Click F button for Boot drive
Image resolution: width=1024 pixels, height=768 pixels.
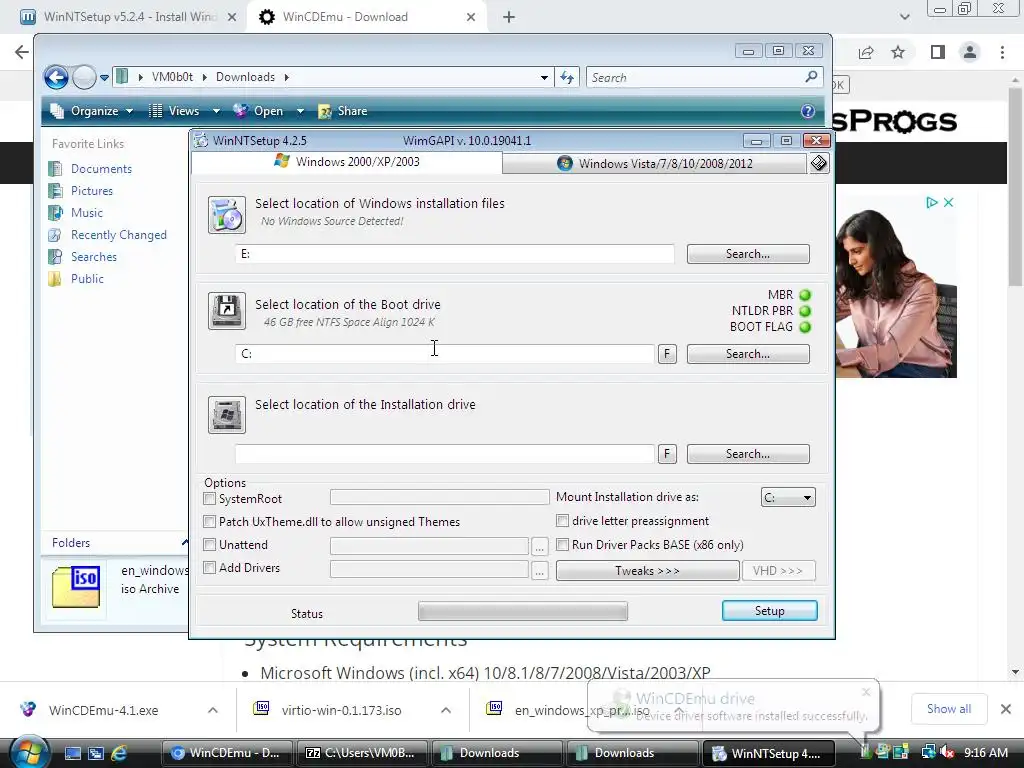667,354
